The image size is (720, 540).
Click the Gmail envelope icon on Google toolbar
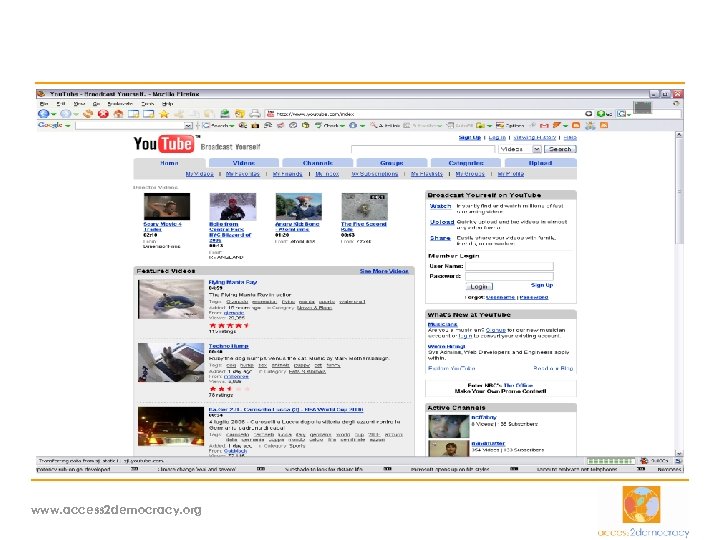tap(544, 125)
